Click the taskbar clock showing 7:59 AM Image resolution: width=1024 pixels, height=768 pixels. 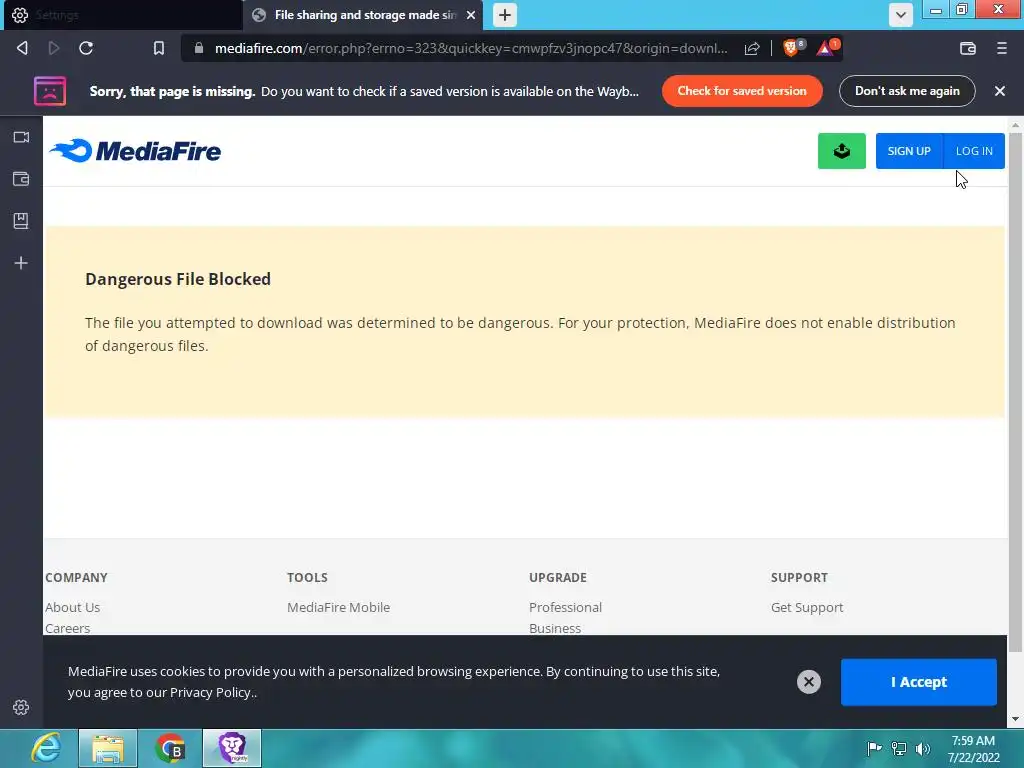973,749
